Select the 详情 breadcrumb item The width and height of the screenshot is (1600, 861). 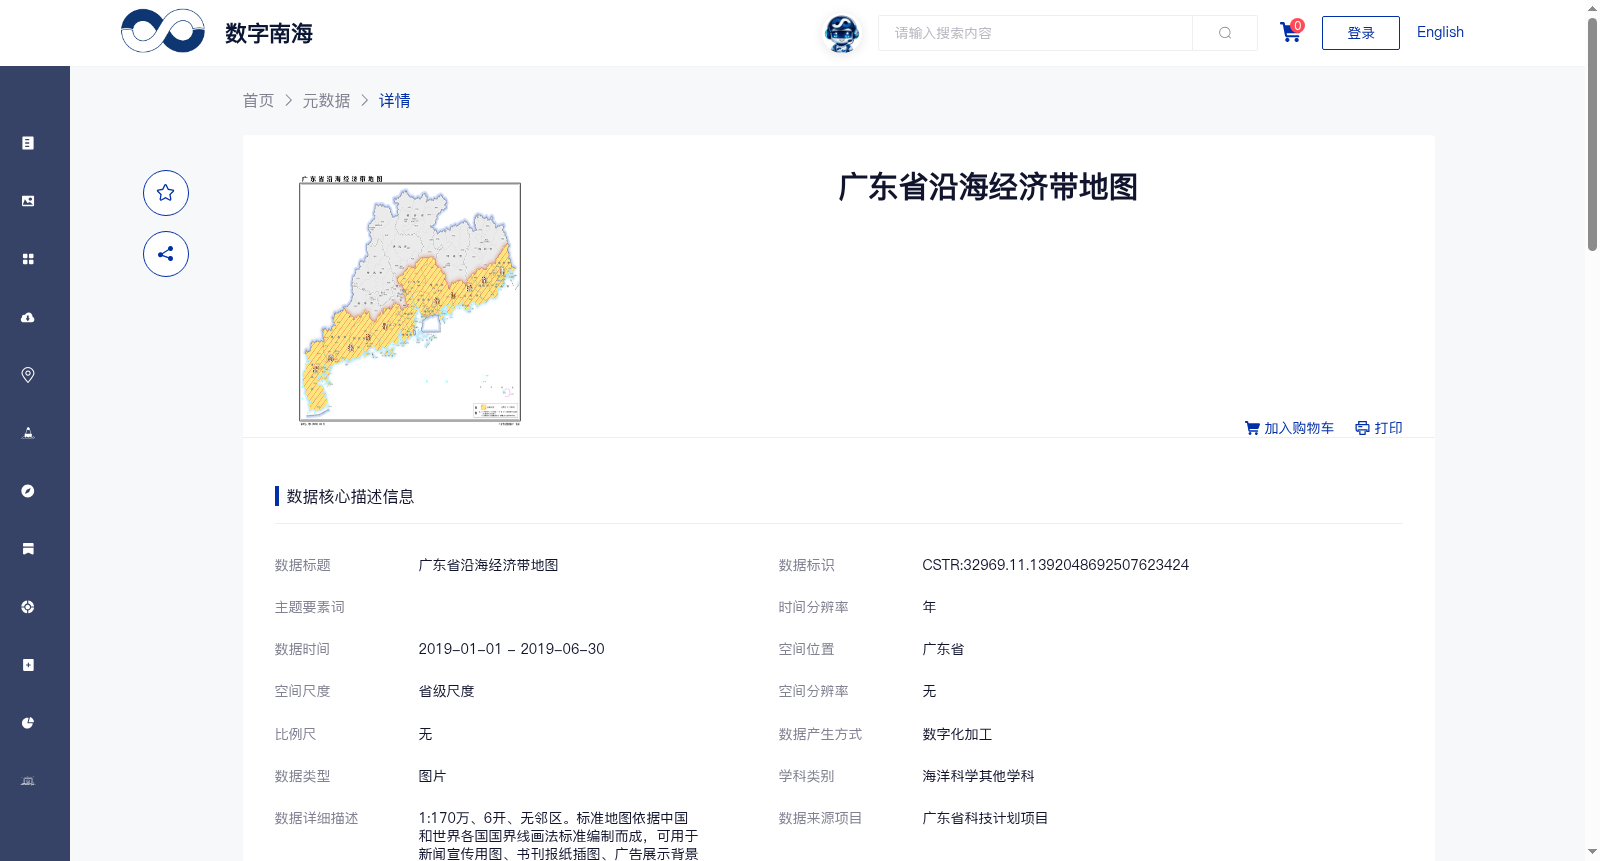(394, 100)
